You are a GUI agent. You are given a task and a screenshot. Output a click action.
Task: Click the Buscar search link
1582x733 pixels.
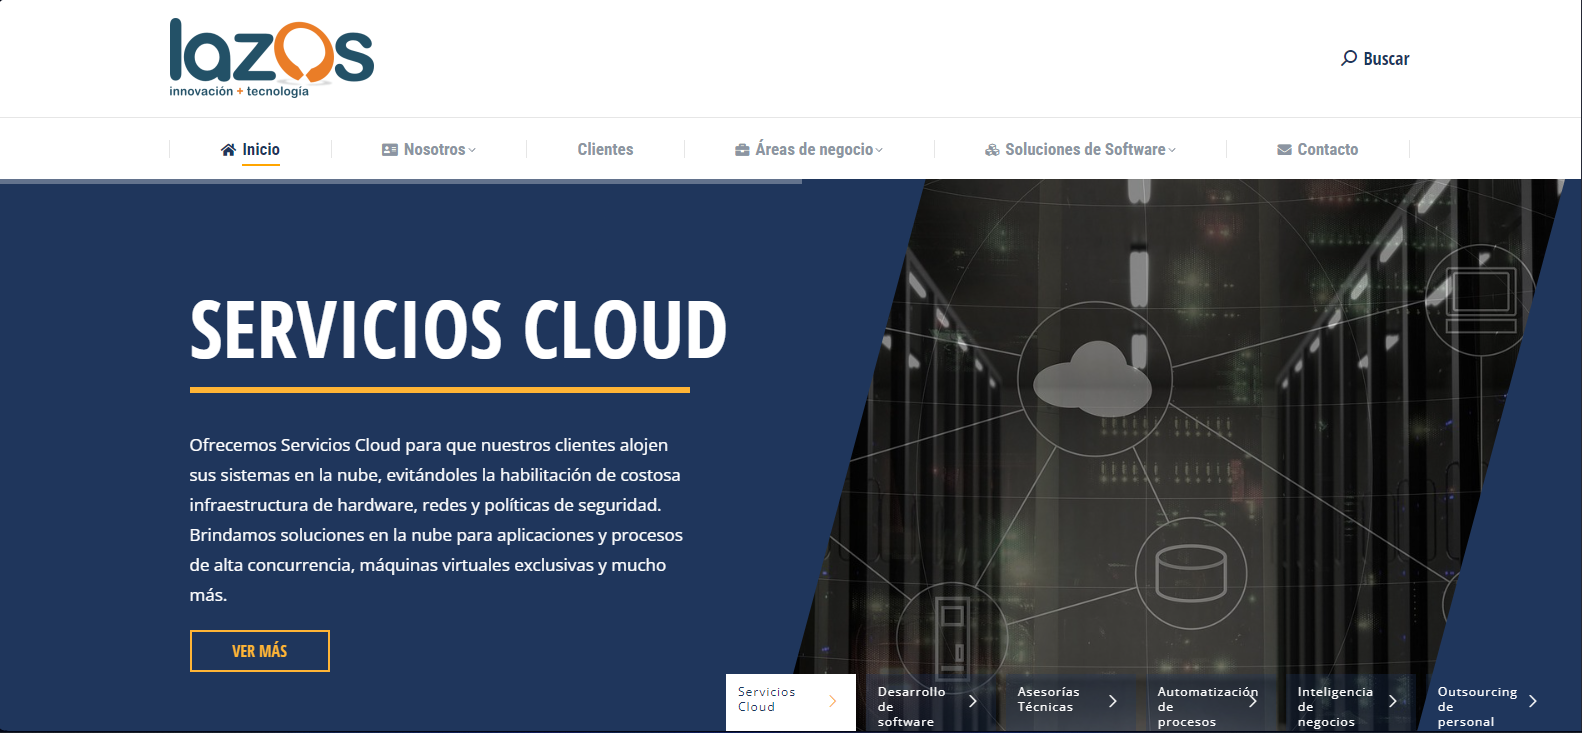(x=1375, y=59)
